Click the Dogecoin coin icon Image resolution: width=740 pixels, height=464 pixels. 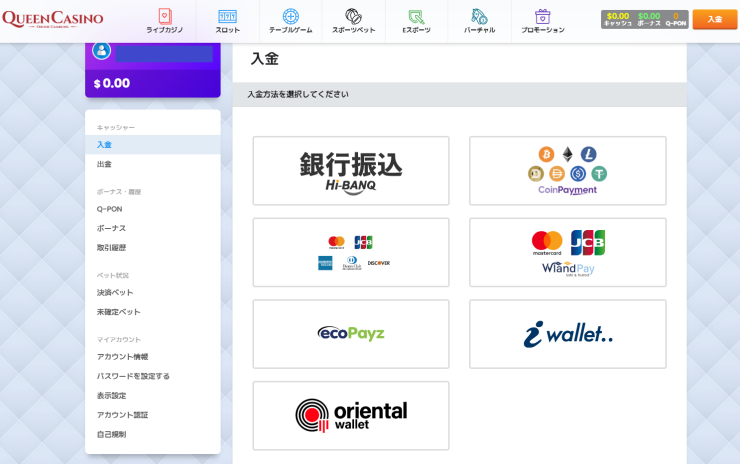(536, 174)
